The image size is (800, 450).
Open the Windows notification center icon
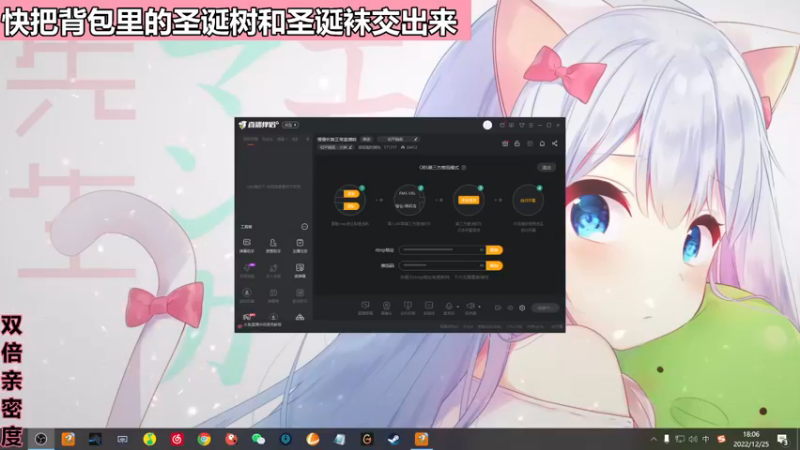click(x=783, y=439)
